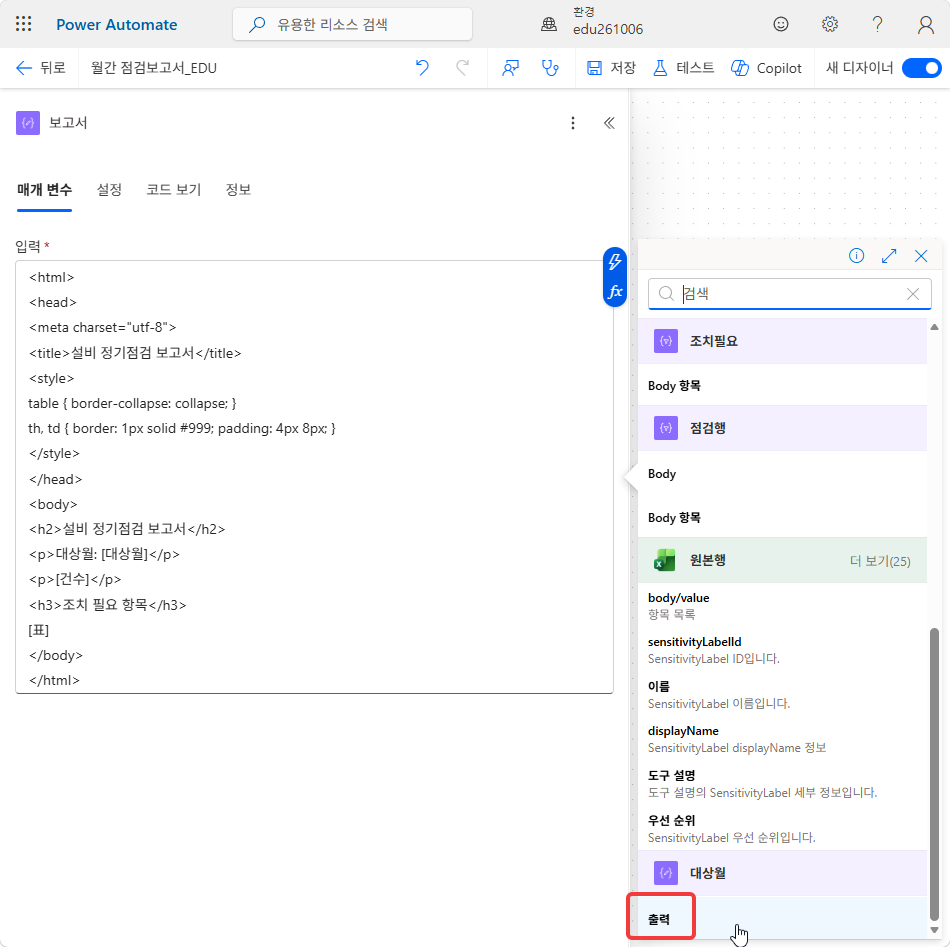This screenshot has height=947, width=950.
Task: Select the 우선 순위 token
Action: click(782, 829)
